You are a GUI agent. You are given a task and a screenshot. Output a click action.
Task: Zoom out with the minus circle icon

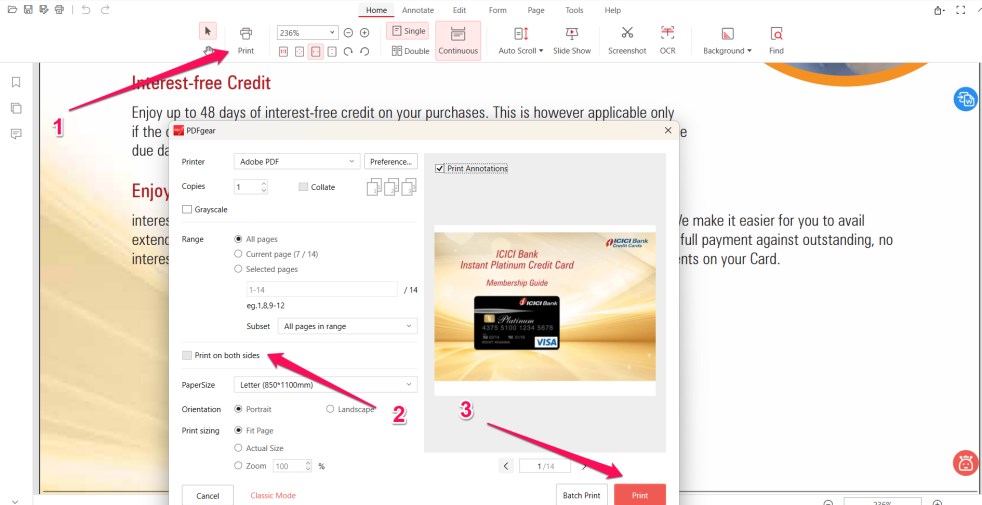(x=348, y=33)
